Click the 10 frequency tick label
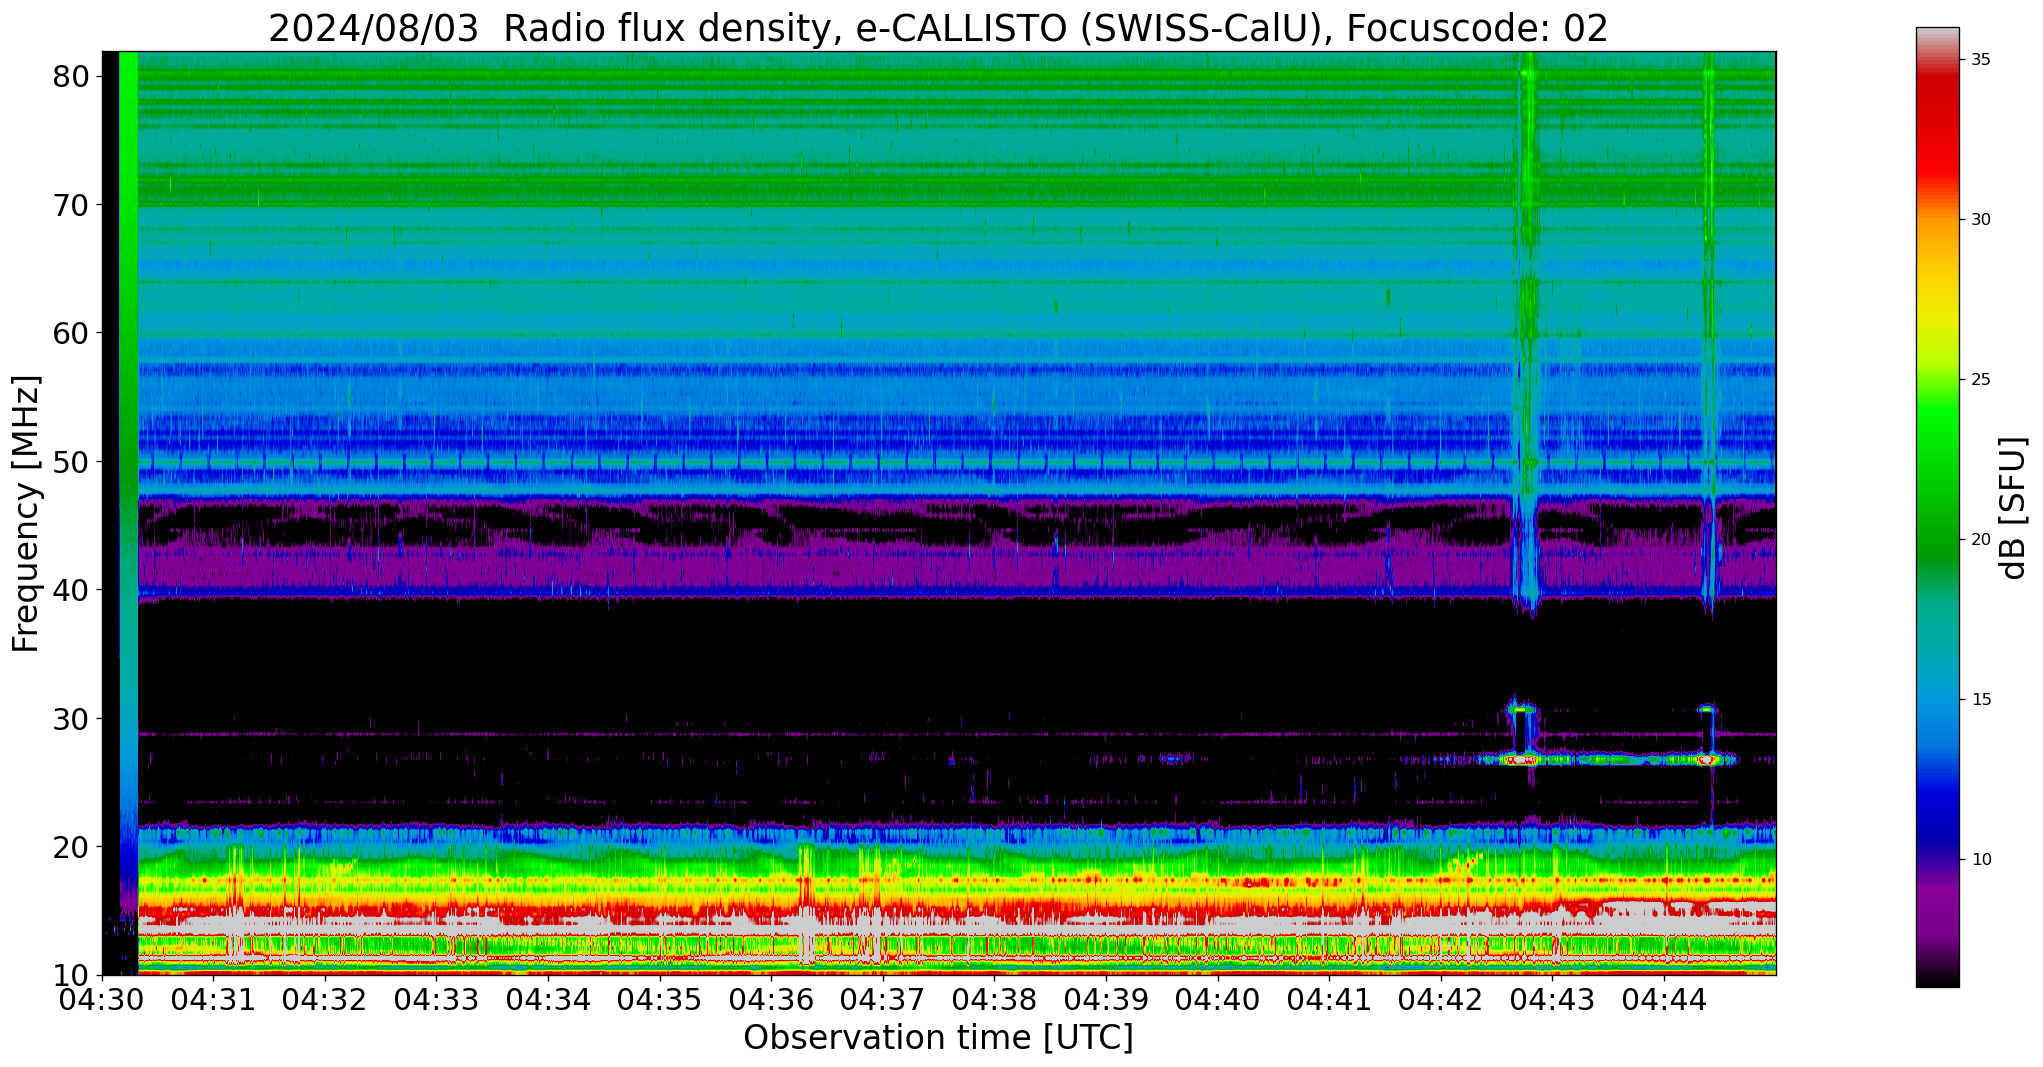The image size is (2043, 1067). [72, 975]
